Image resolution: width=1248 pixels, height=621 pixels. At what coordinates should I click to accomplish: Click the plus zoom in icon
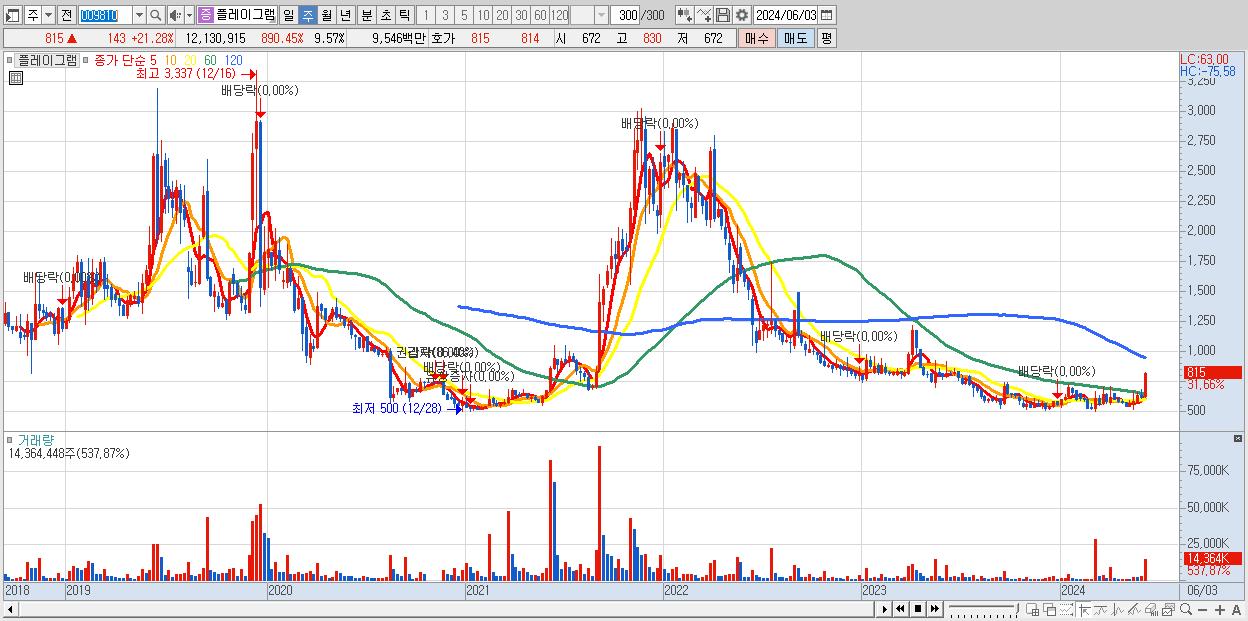coord(1219,610)
